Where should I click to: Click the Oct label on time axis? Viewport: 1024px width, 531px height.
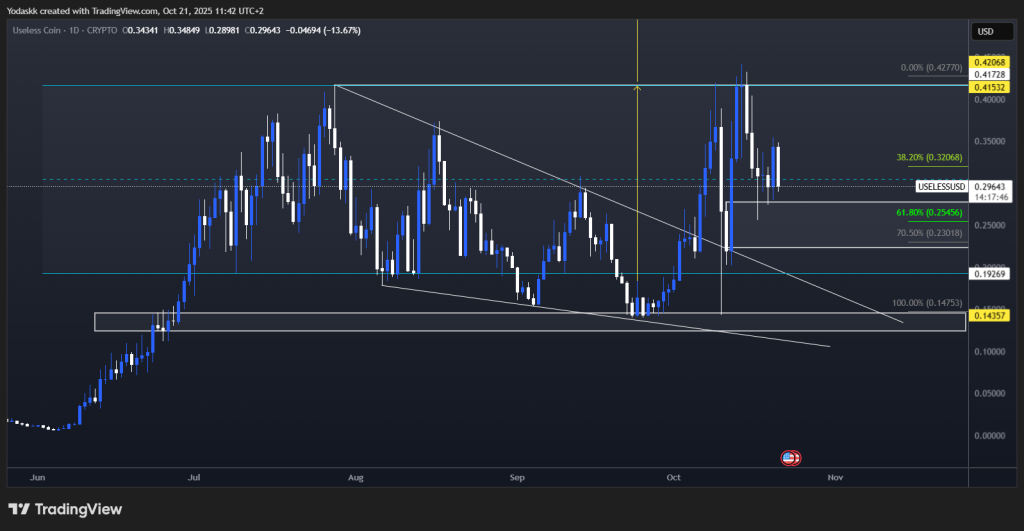(673, 477)
